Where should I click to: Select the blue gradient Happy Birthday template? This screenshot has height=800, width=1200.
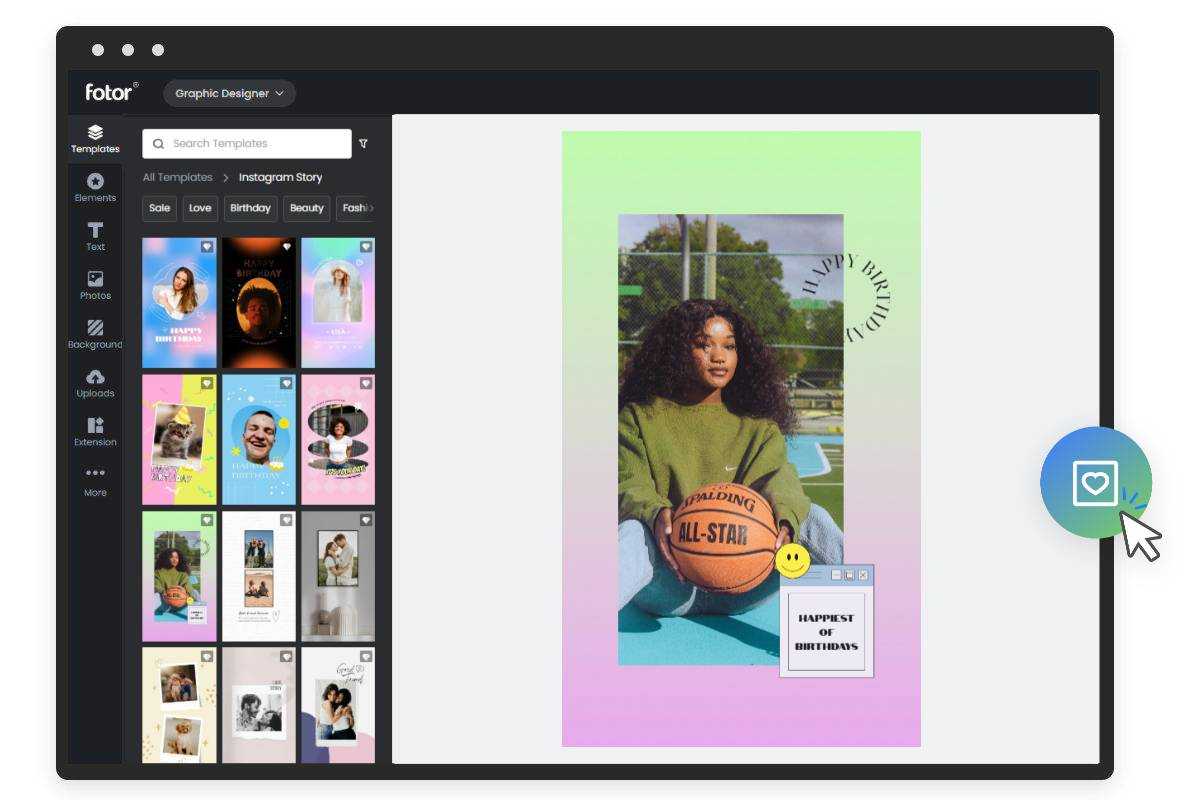tap(179, 303)
